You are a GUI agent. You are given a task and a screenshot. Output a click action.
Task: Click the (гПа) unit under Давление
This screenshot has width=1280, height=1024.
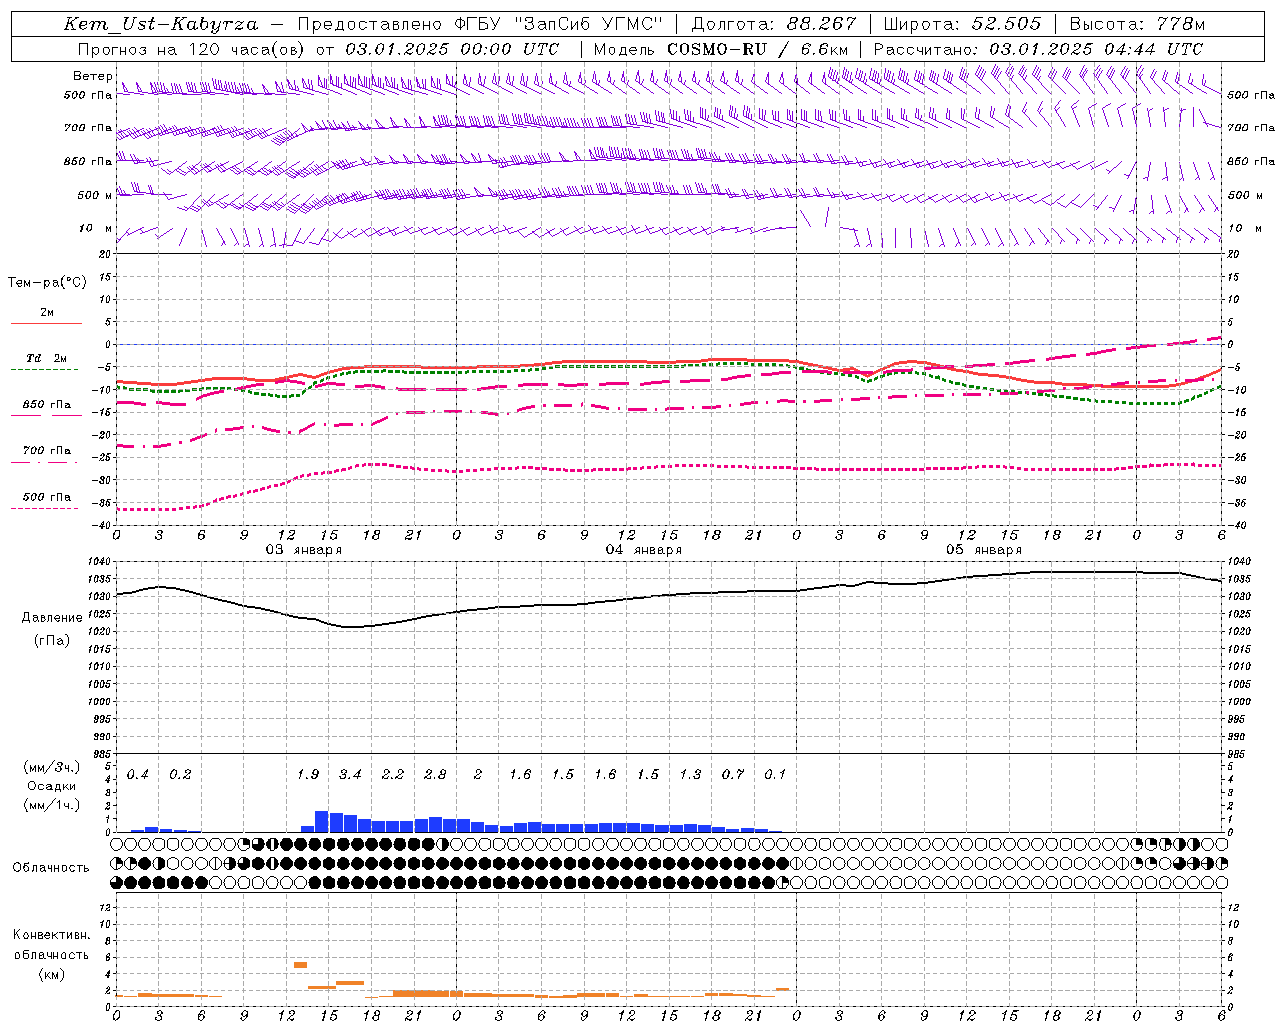(52, 640)
